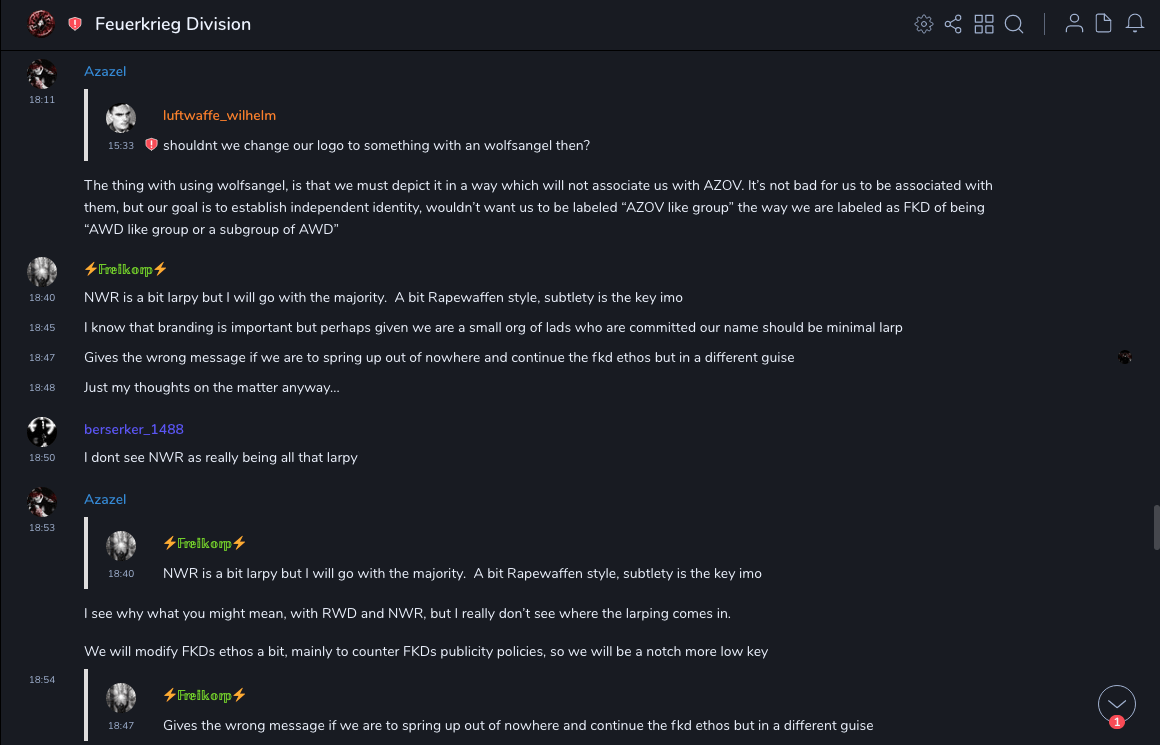Open the berserker_1488 username link

[133, 430]
